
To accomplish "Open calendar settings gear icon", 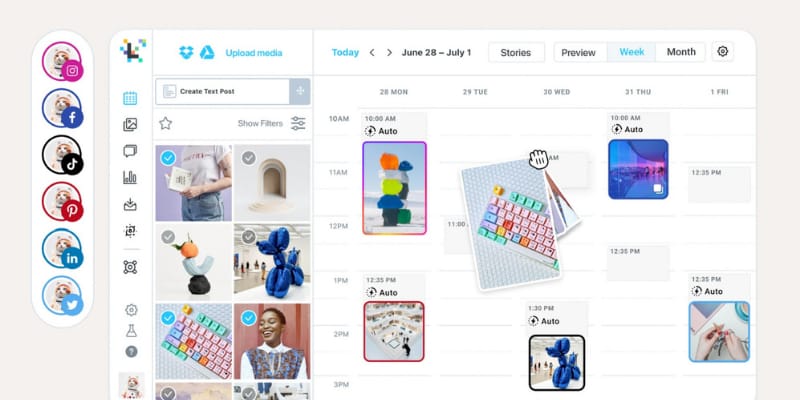I will [x=722, y=52].
